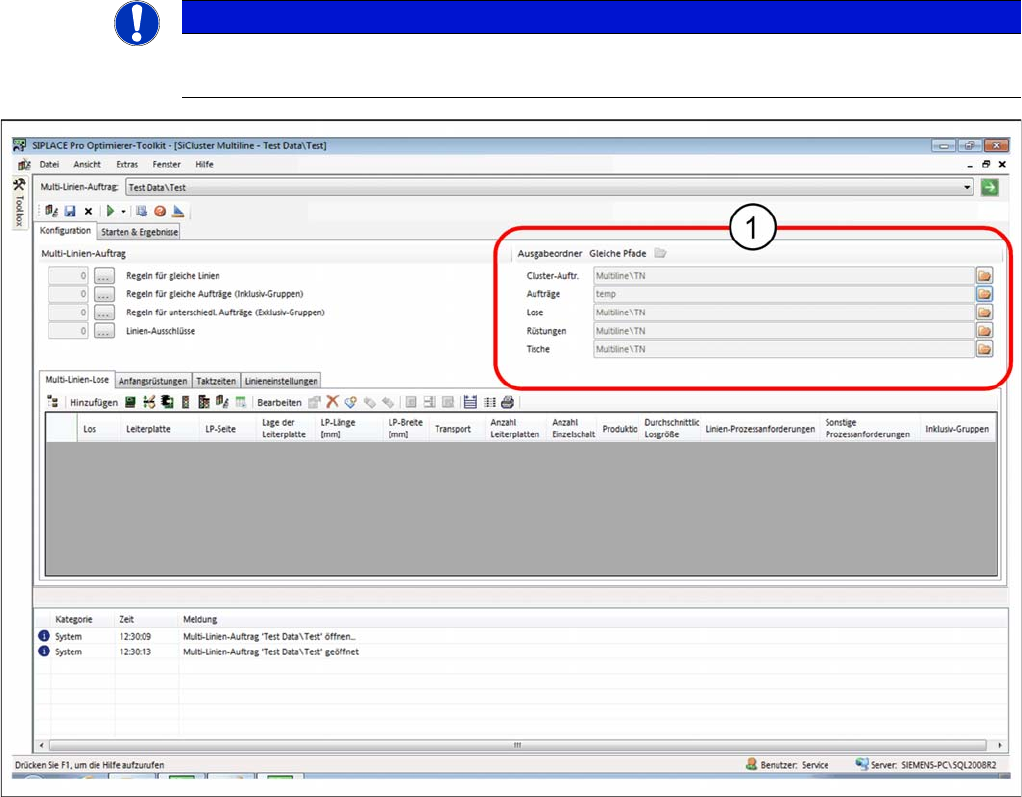Open the dropdown arrow beside the Start icon
This screenshot has height=797, width=1022.
tap(123, 211)
